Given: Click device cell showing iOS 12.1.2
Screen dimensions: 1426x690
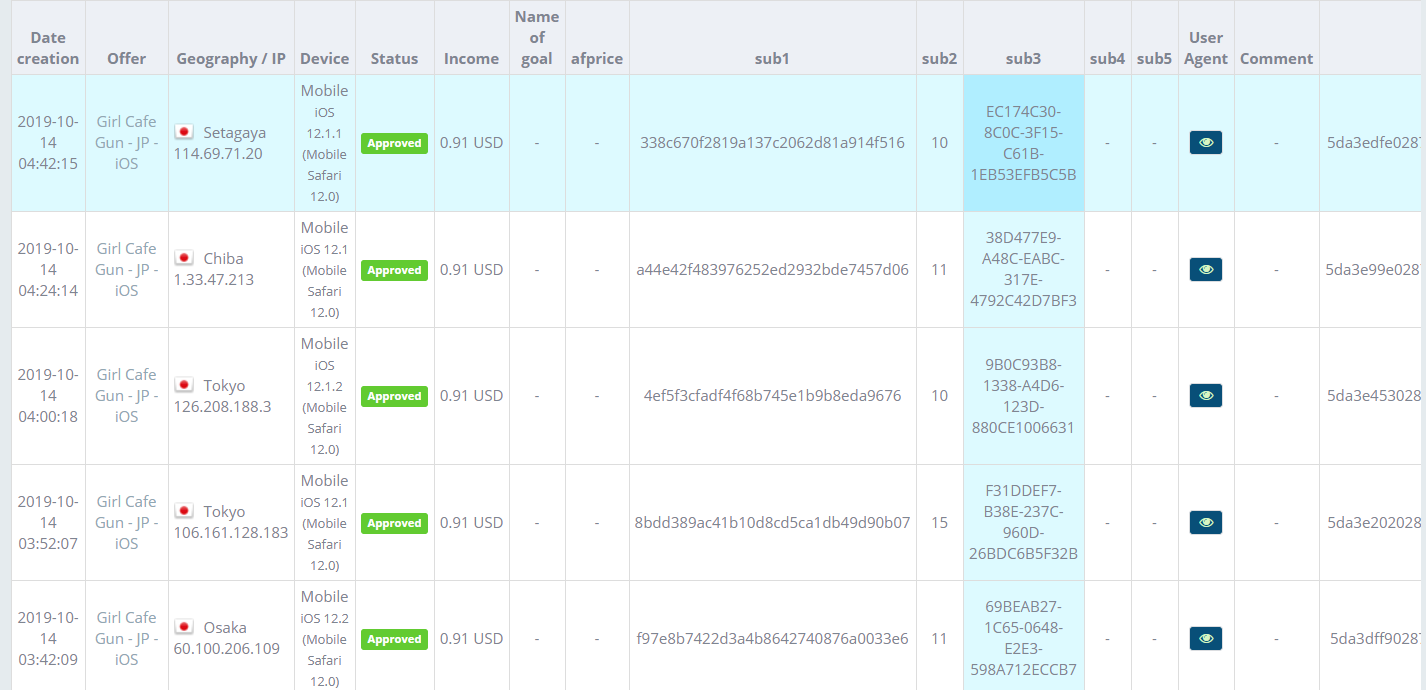Looking at the screenshot, I should (325, 396).
